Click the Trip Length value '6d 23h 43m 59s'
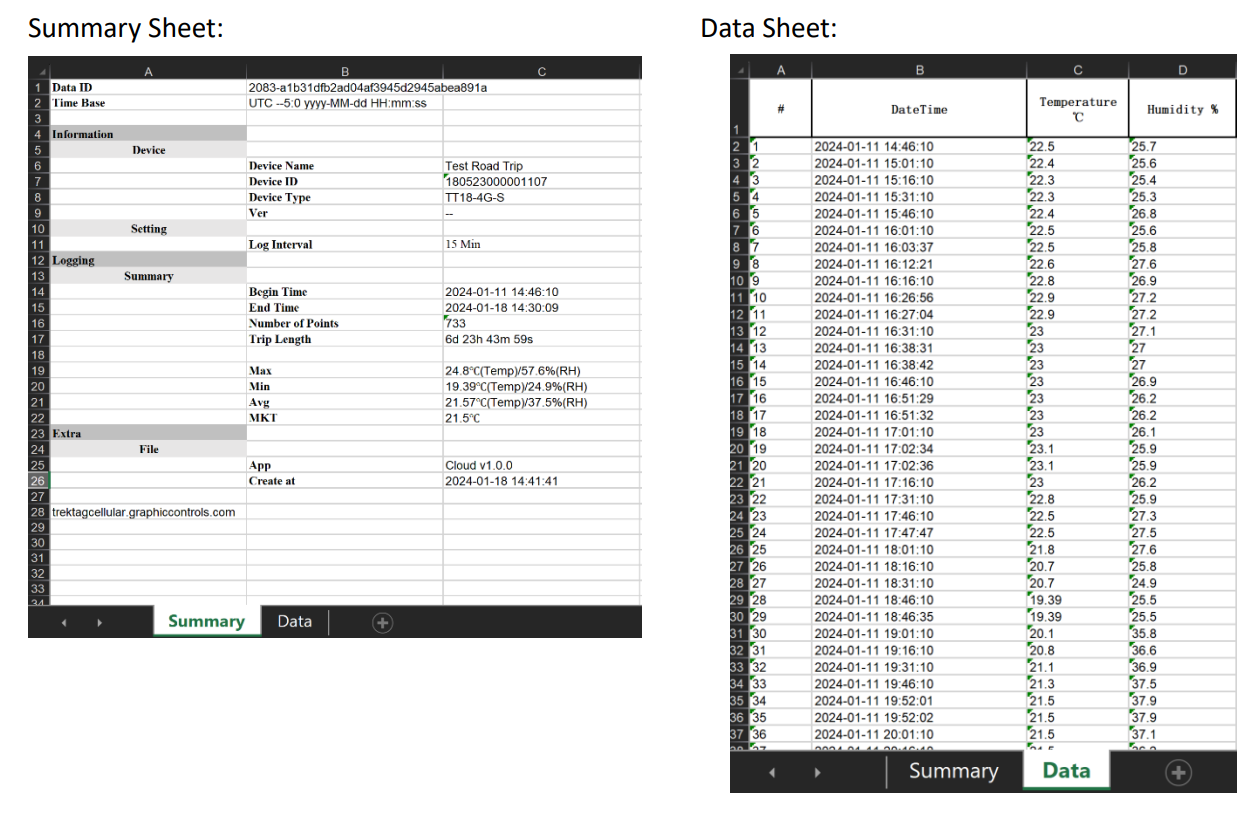The image size is (1255, 828). 541,339
